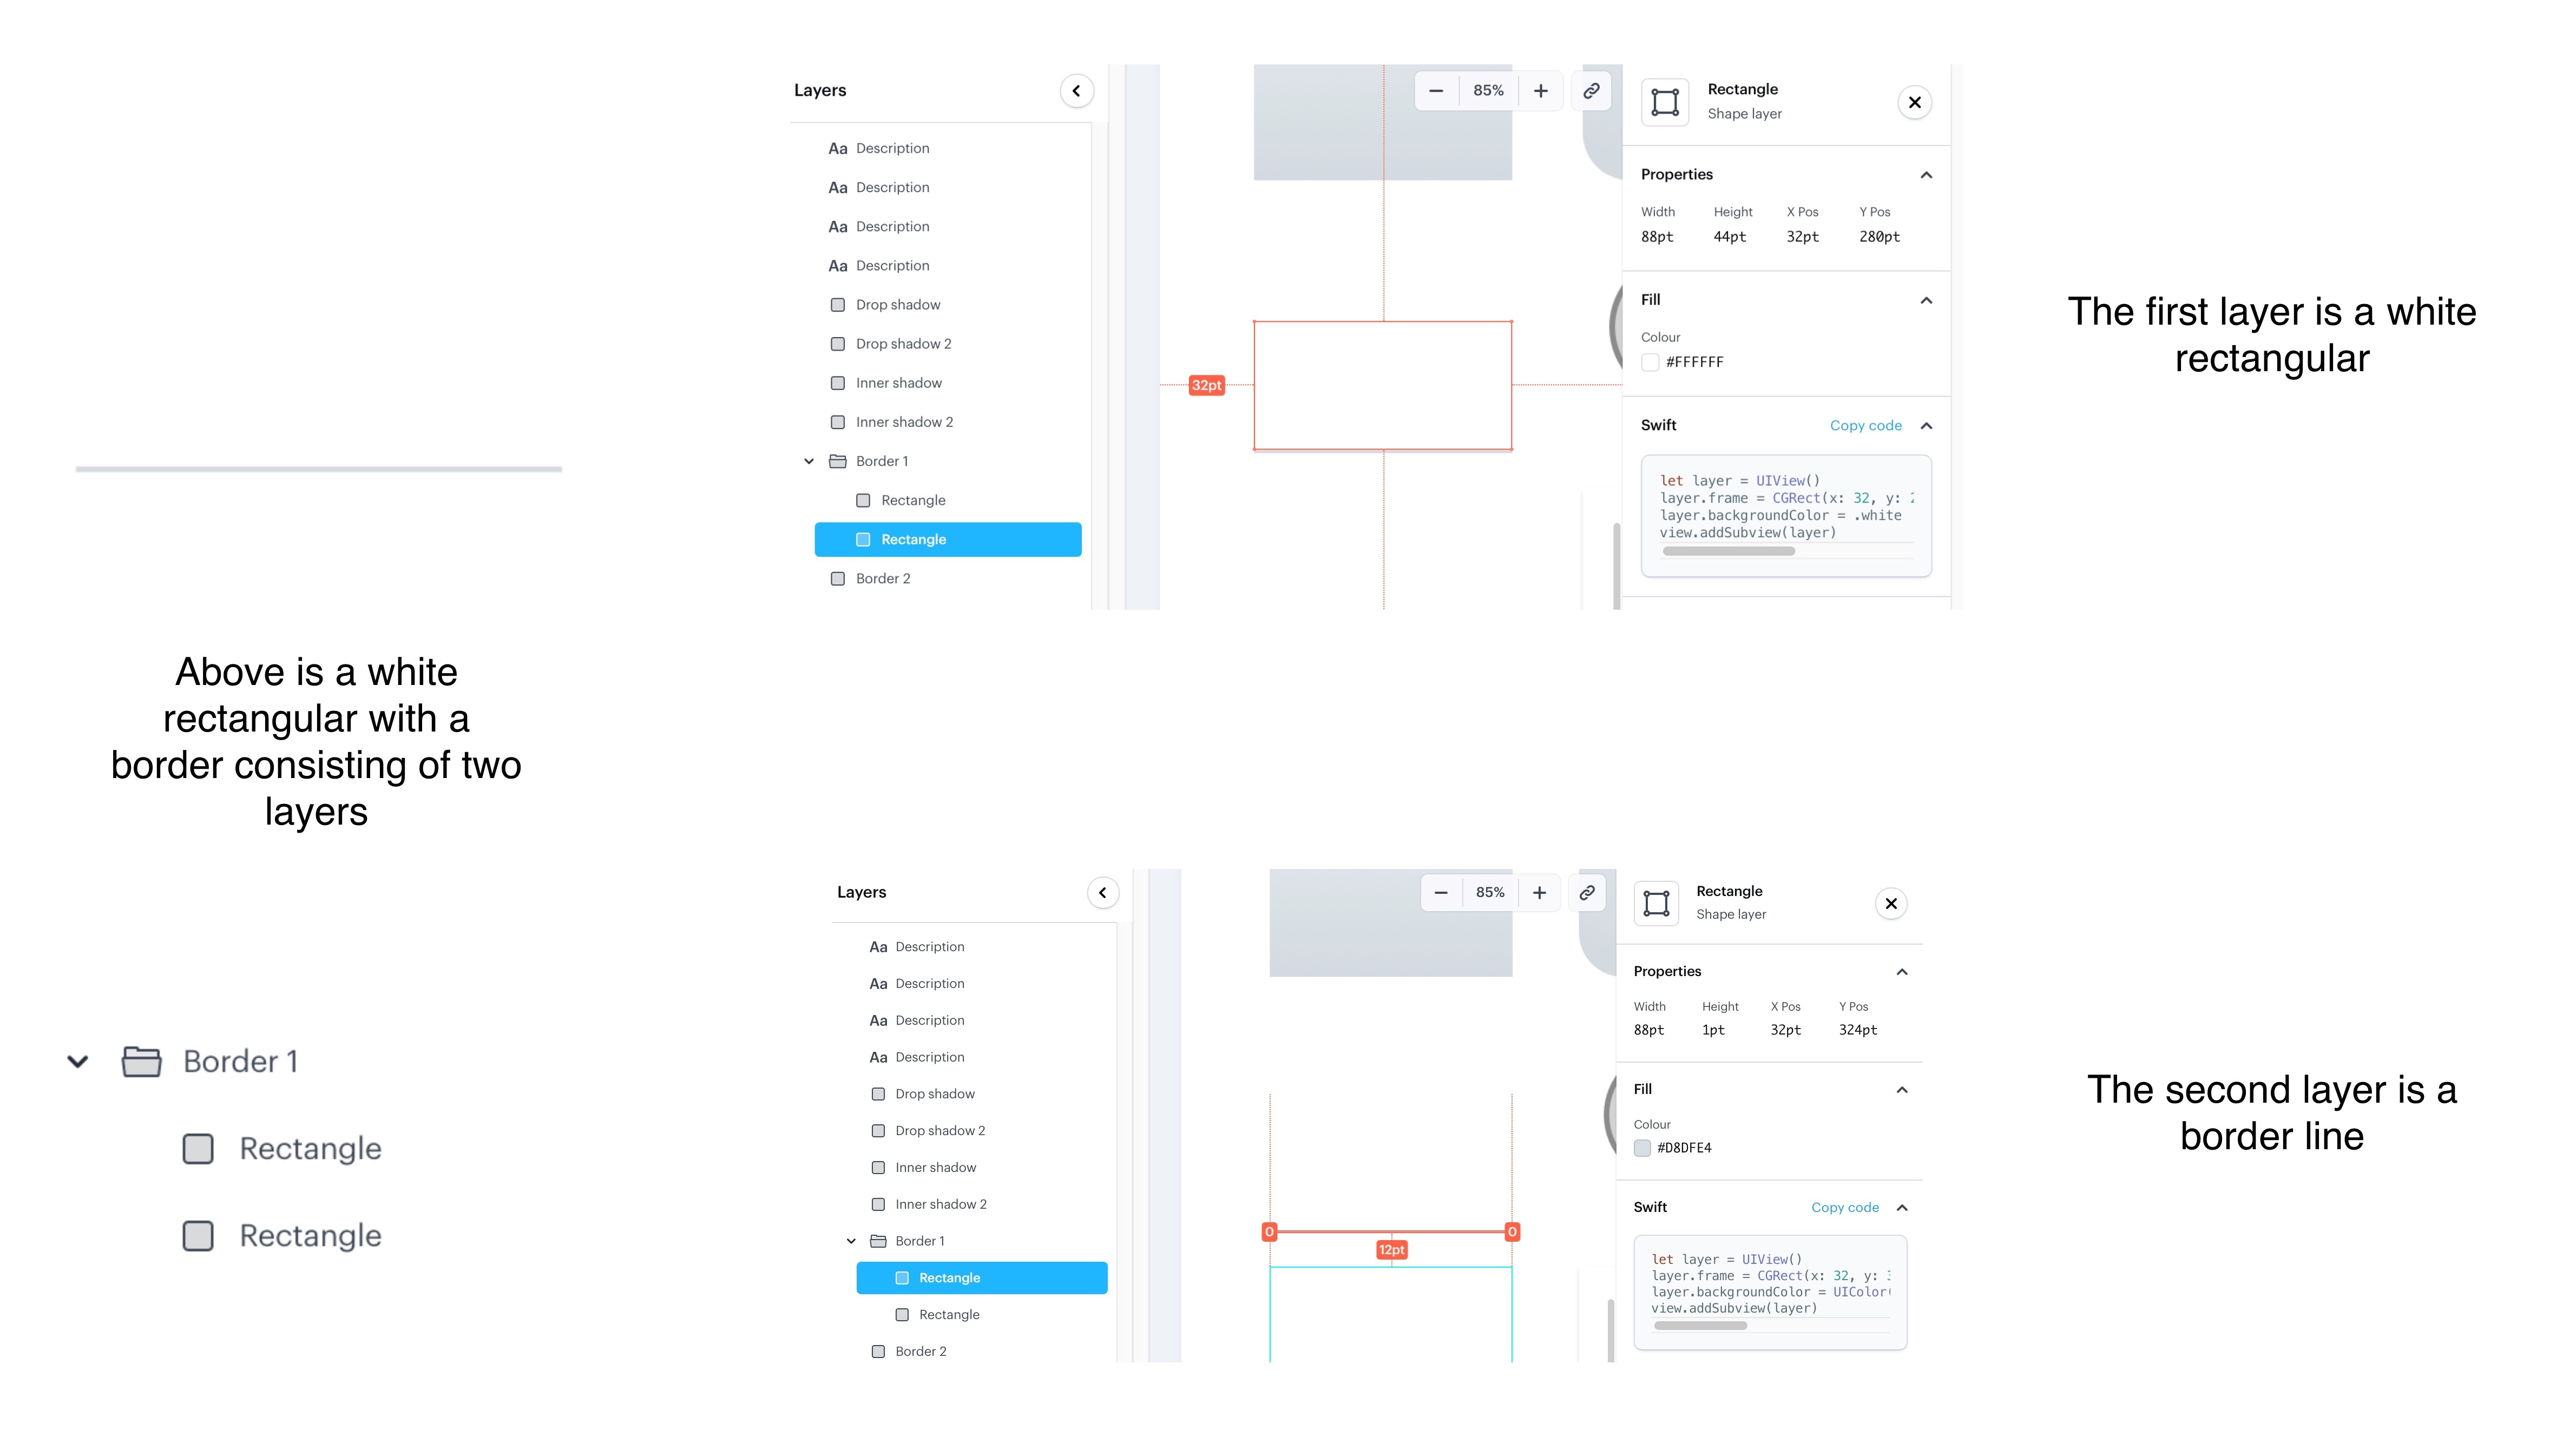Expand the Border 1 group layer
The height and width of the screenshot is (1443, 2576).
tap(78, 1061)
